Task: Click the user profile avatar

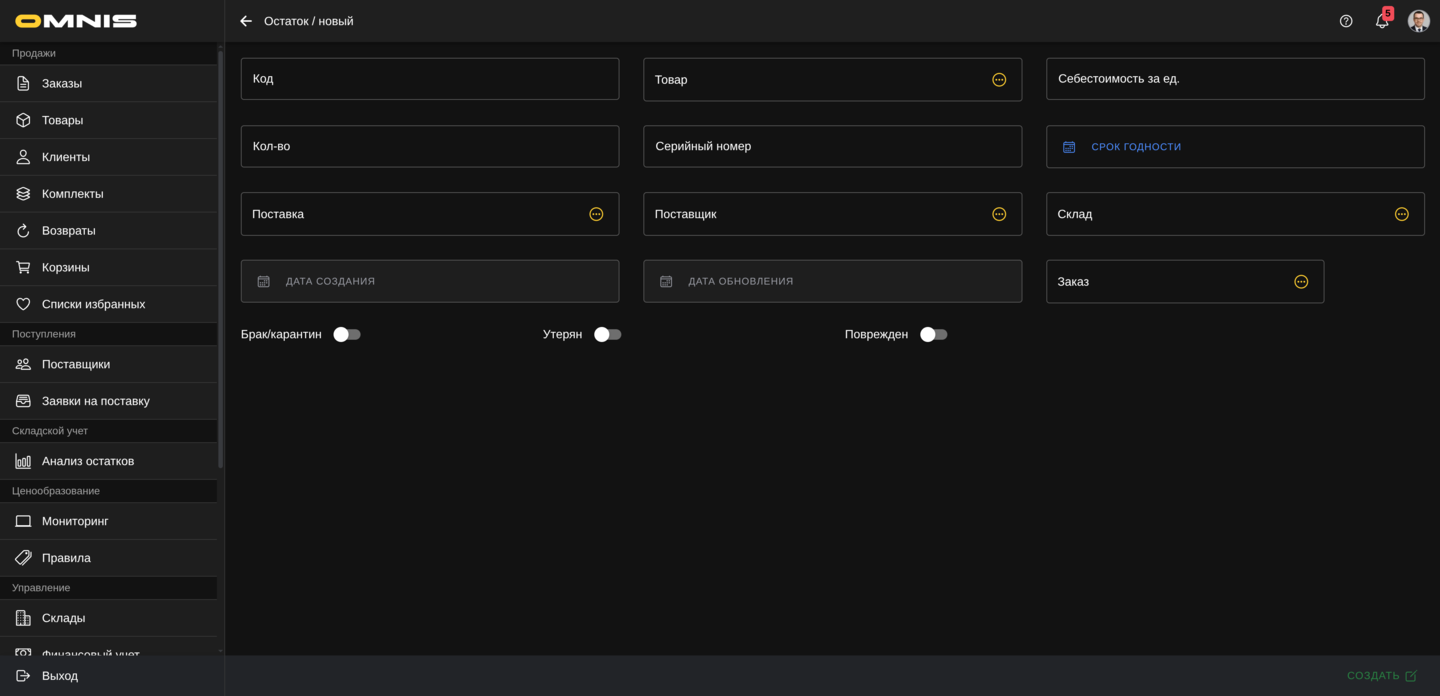Action: click(1418, 21)
